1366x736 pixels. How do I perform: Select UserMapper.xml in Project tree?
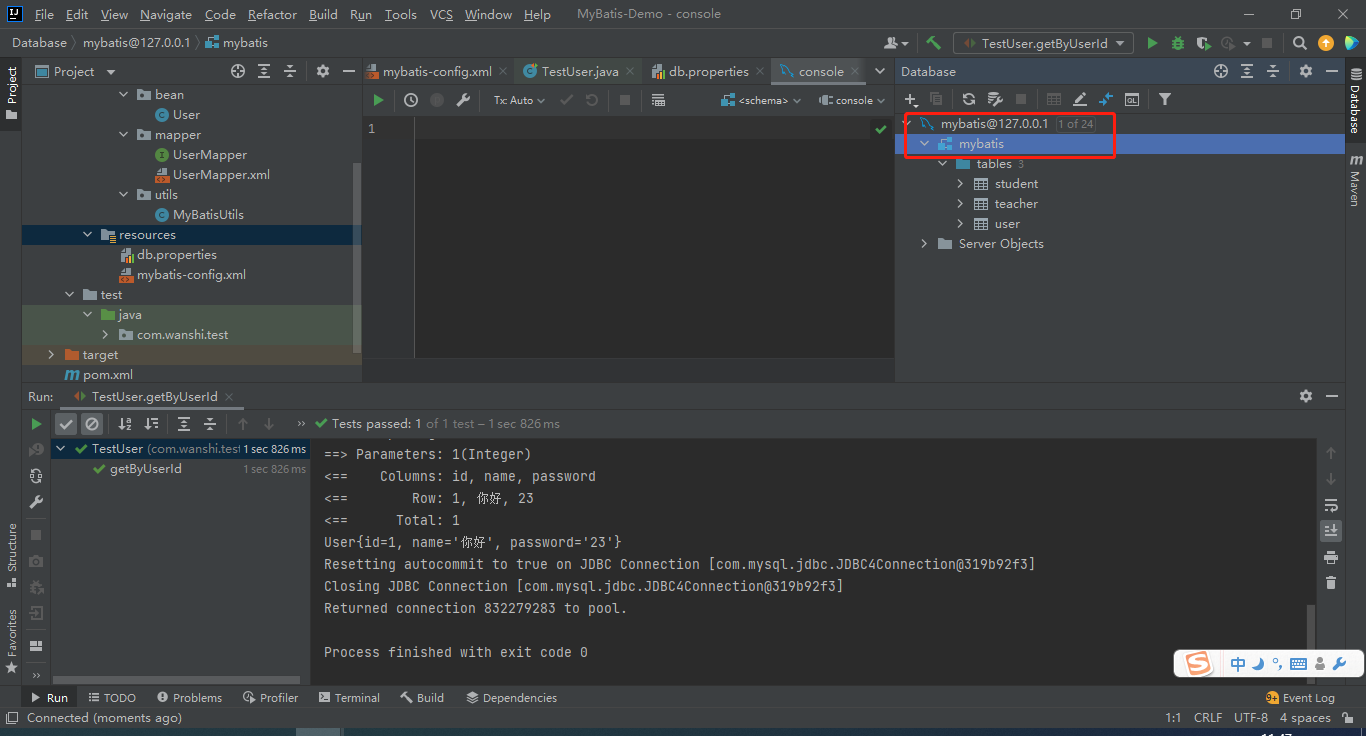point(221,175)
